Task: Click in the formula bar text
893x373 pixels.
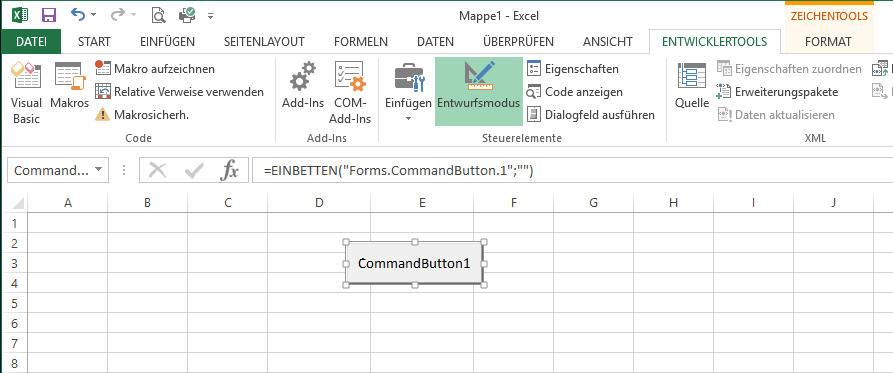Action: coord(398,170)
